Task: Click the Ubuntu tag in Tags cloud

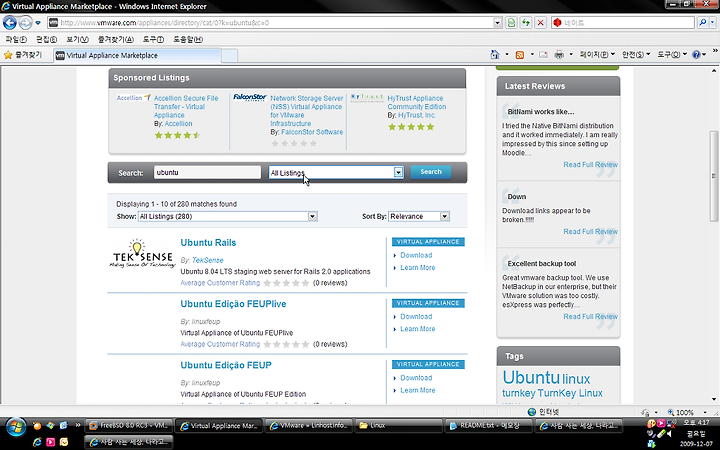Action: pos(531,377)
